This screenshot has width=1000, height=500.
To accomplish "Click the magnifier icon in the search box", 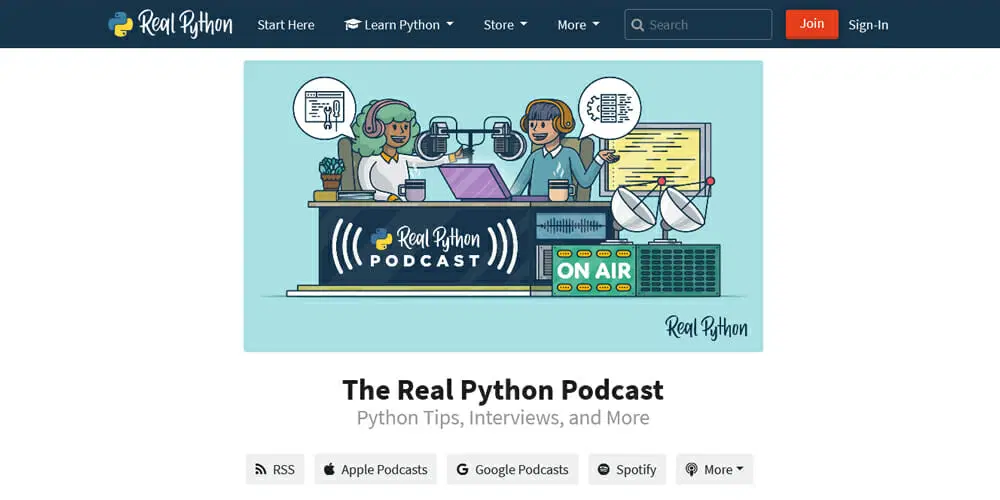I will (637, 25).
